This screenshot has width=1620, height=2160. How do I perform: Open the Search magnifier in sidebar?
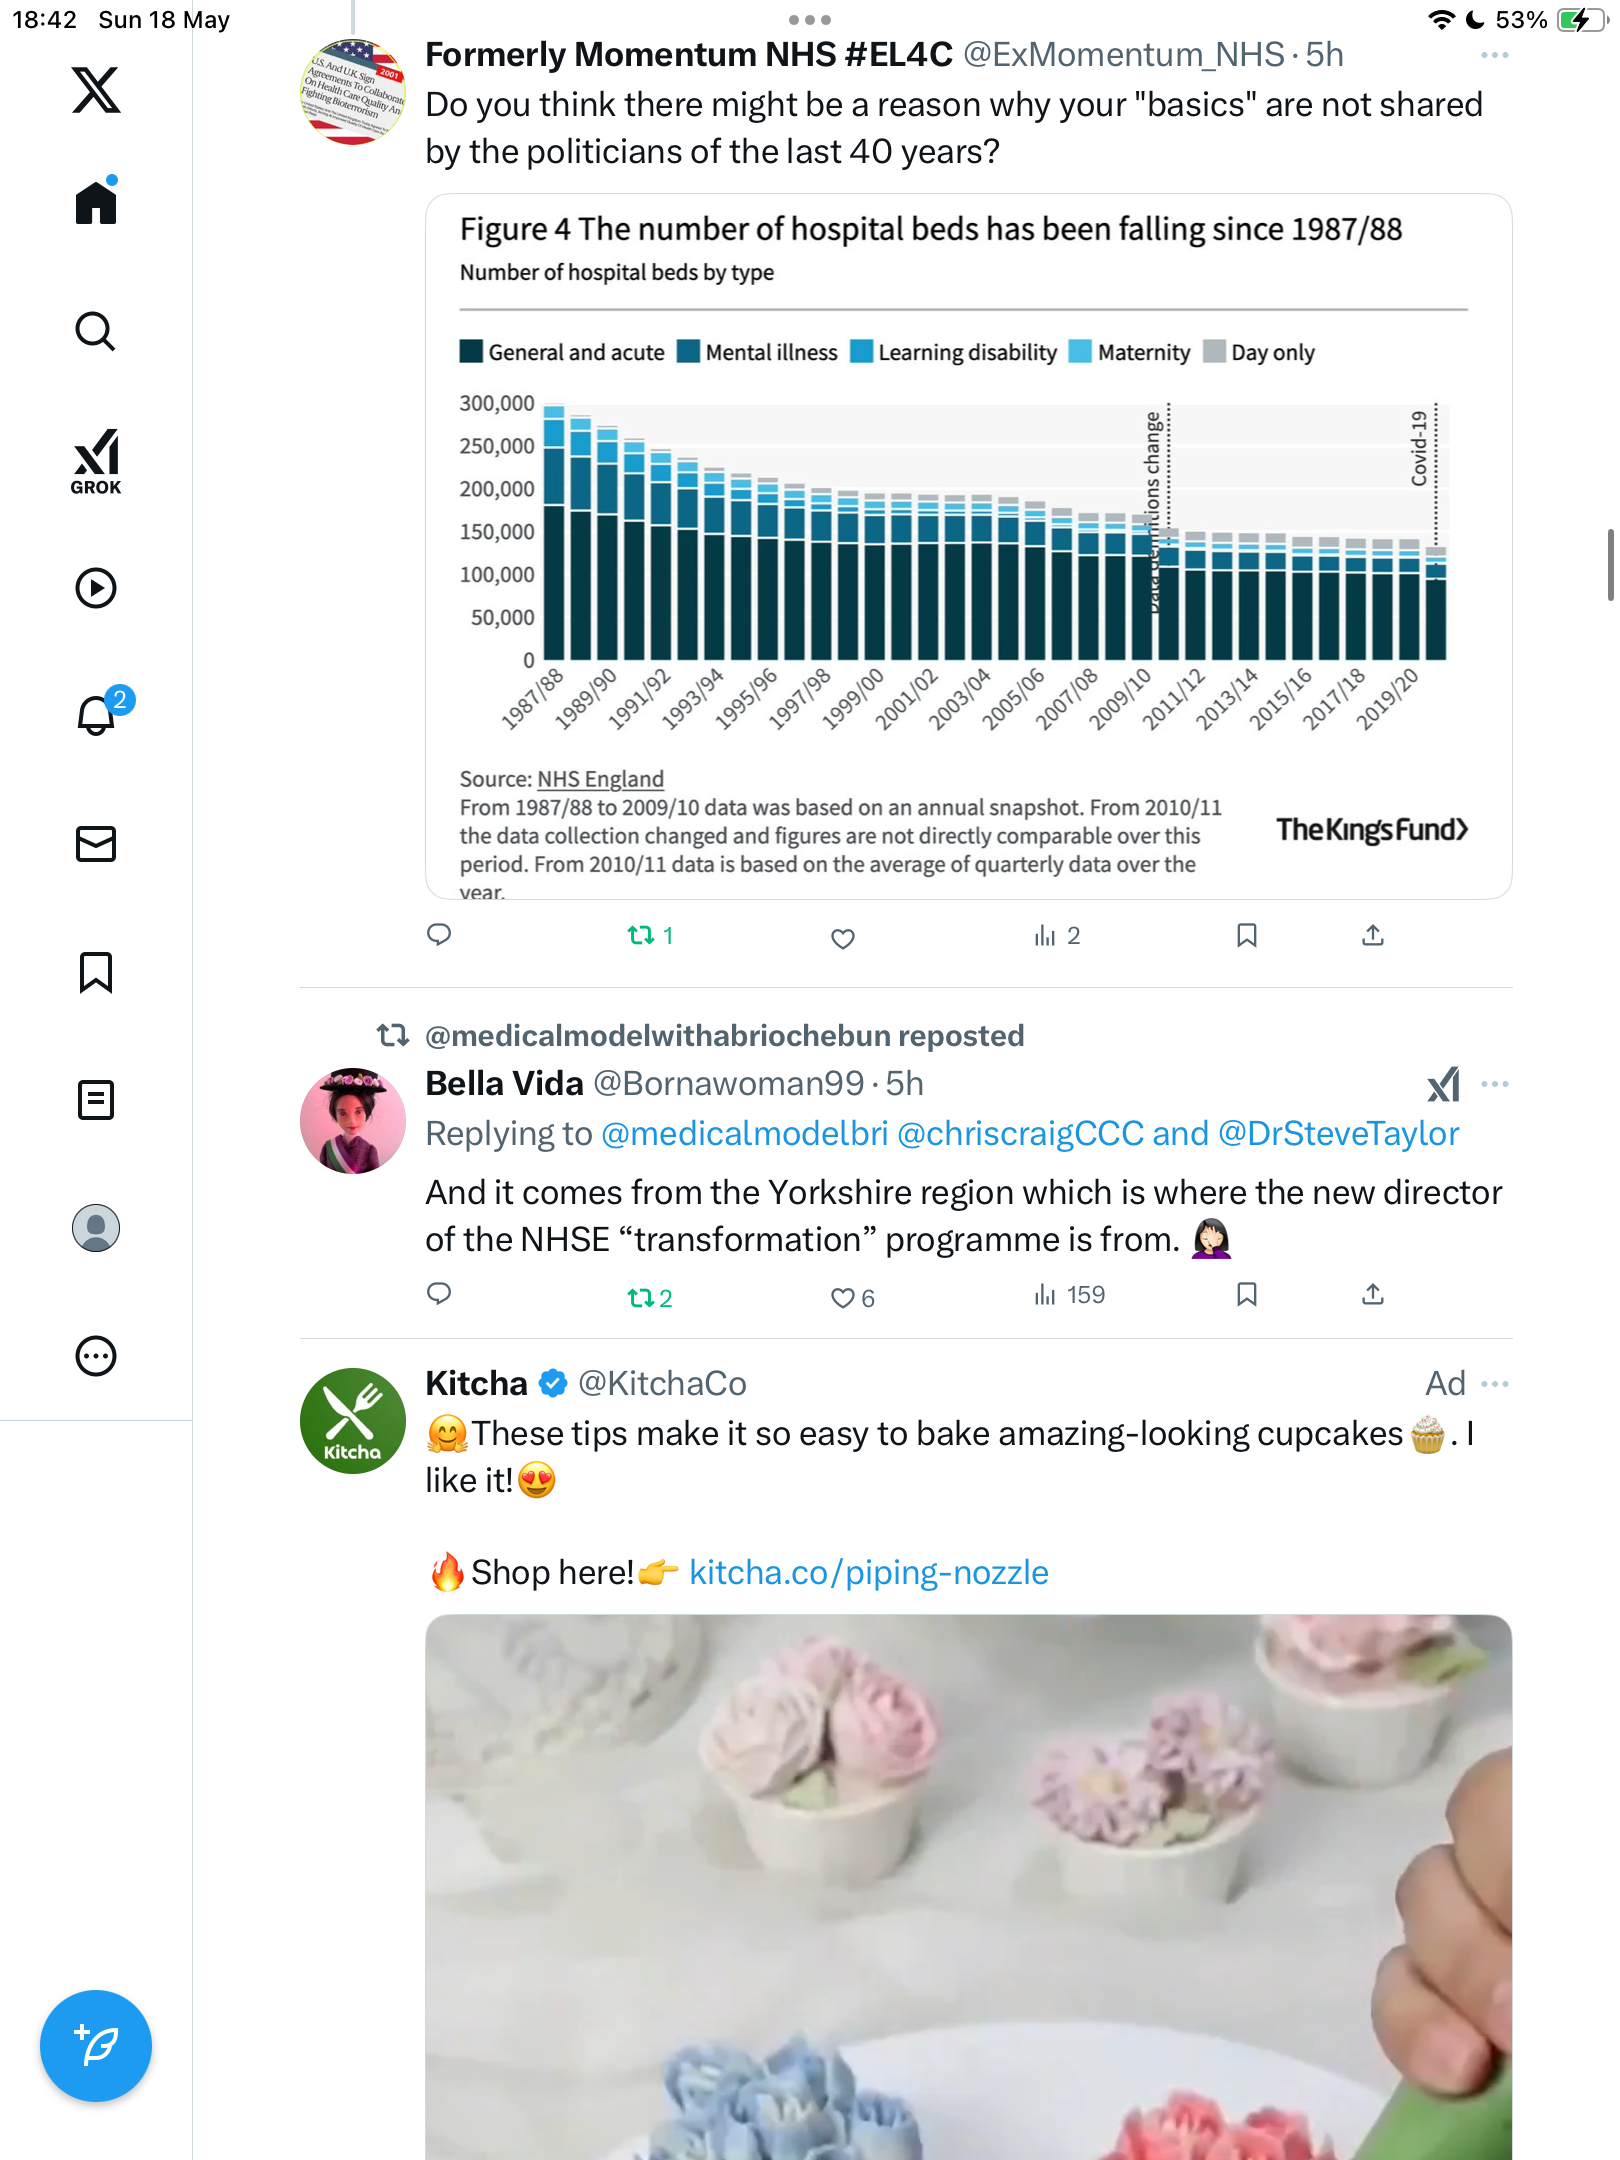96,331
